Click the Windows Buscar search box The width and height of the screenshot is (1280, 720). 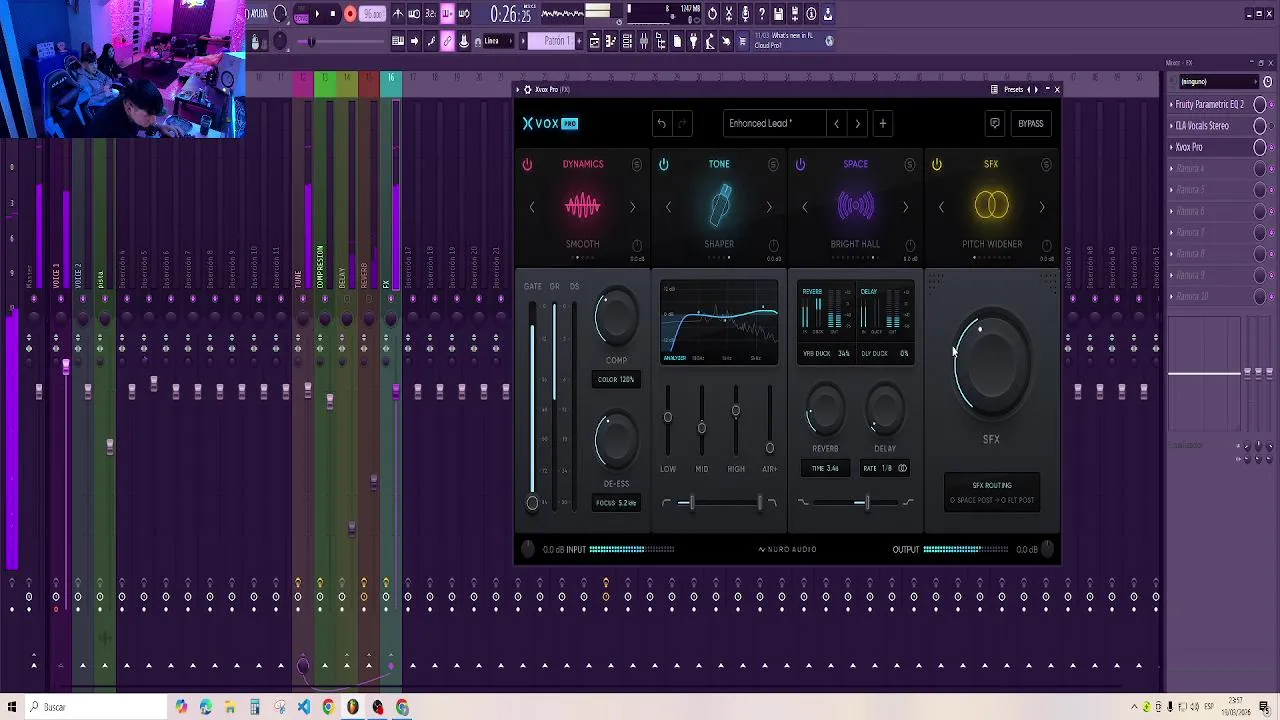click(95, 707)
